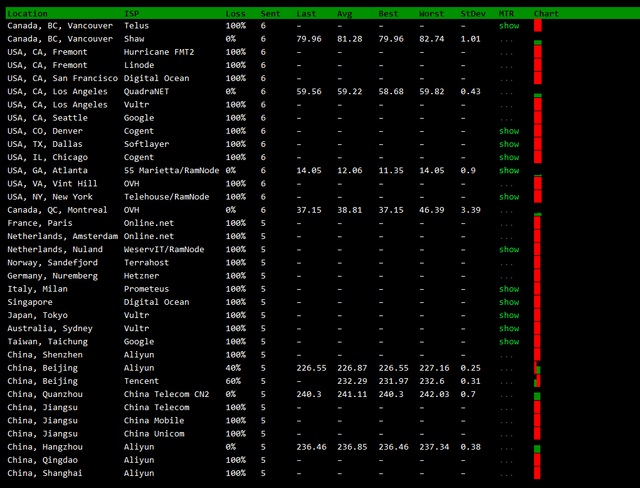Click the Best column header
This screenshot has width=640, height=488.
(x=388, y=13)
